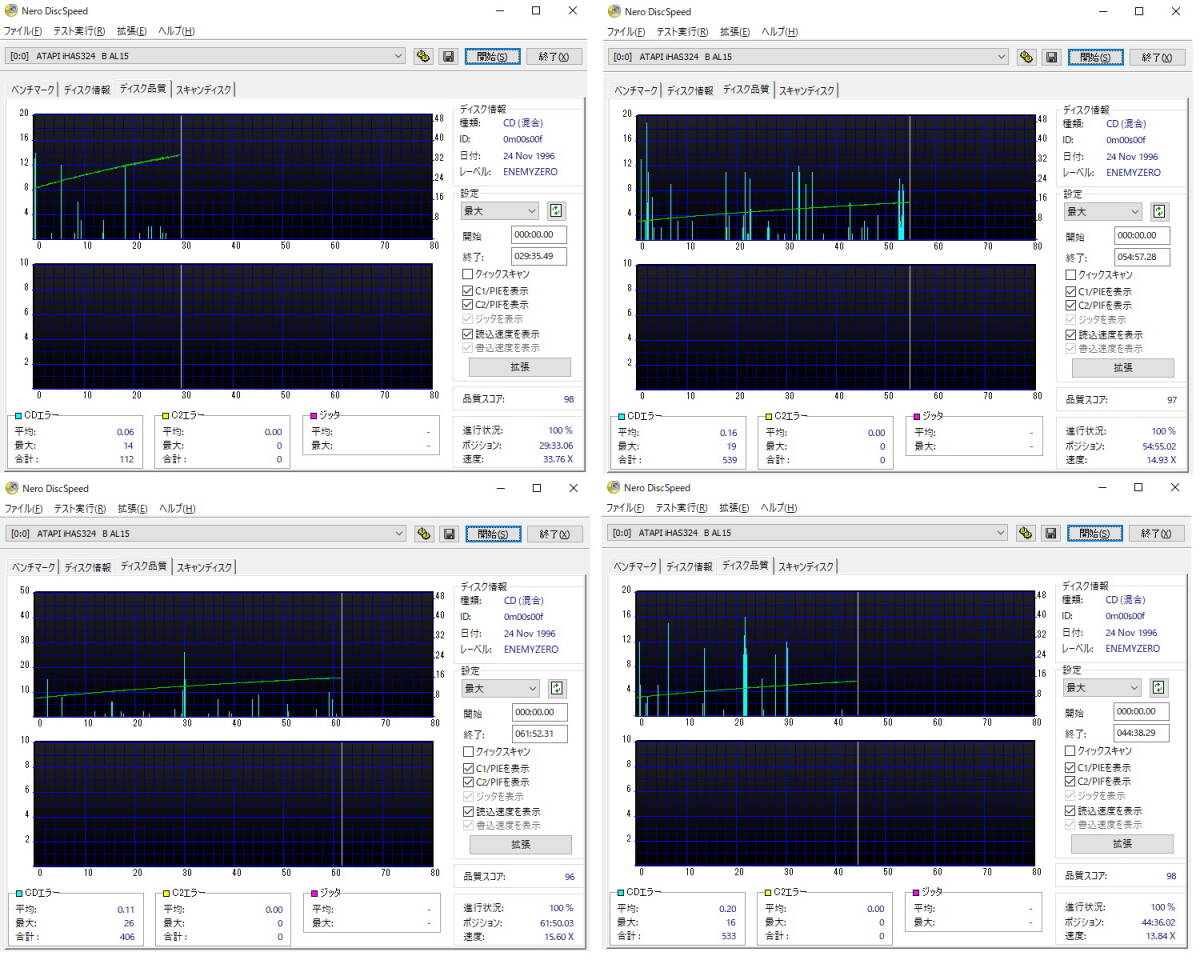Open ATAPI iHAS324 drive dropdown in 029:35.49 window
This screenshot has width=1200, height=960.
(205, 56)
